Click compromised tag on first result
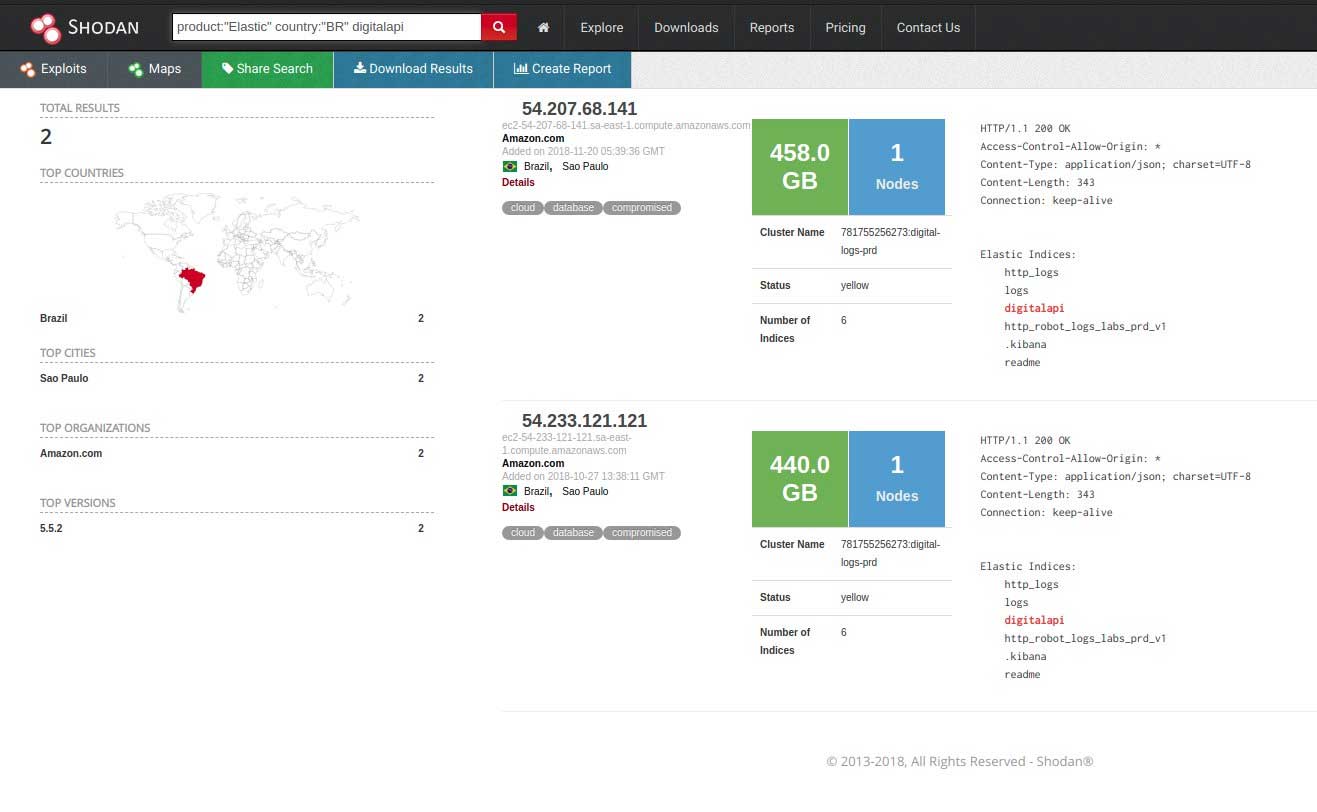This screenshot has height=812, width=1317. pyautogui.click(x=641, y=208)
